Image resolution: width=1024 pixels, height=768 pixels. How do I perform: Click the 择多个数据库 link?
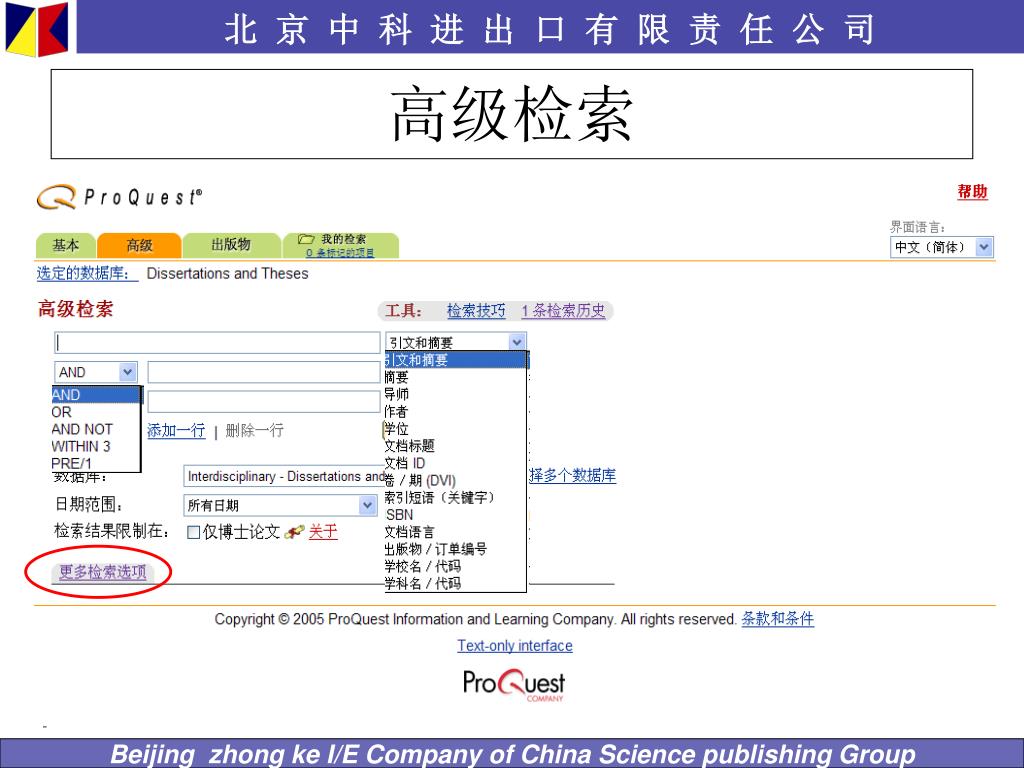click(573, 475)
